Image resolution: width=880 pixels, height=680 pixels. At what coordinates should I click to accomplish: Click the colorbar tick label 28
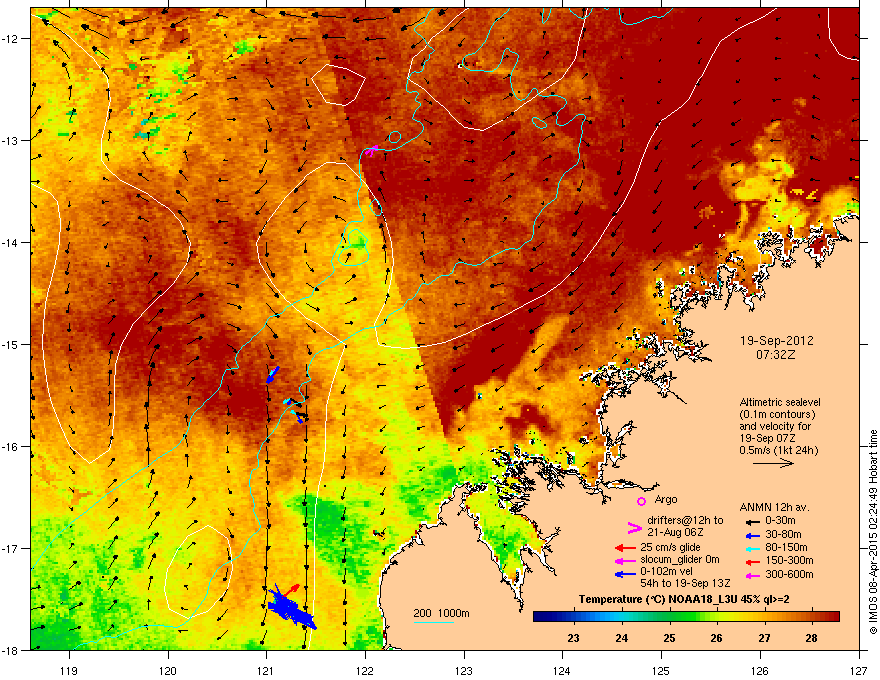click(811, 638)
